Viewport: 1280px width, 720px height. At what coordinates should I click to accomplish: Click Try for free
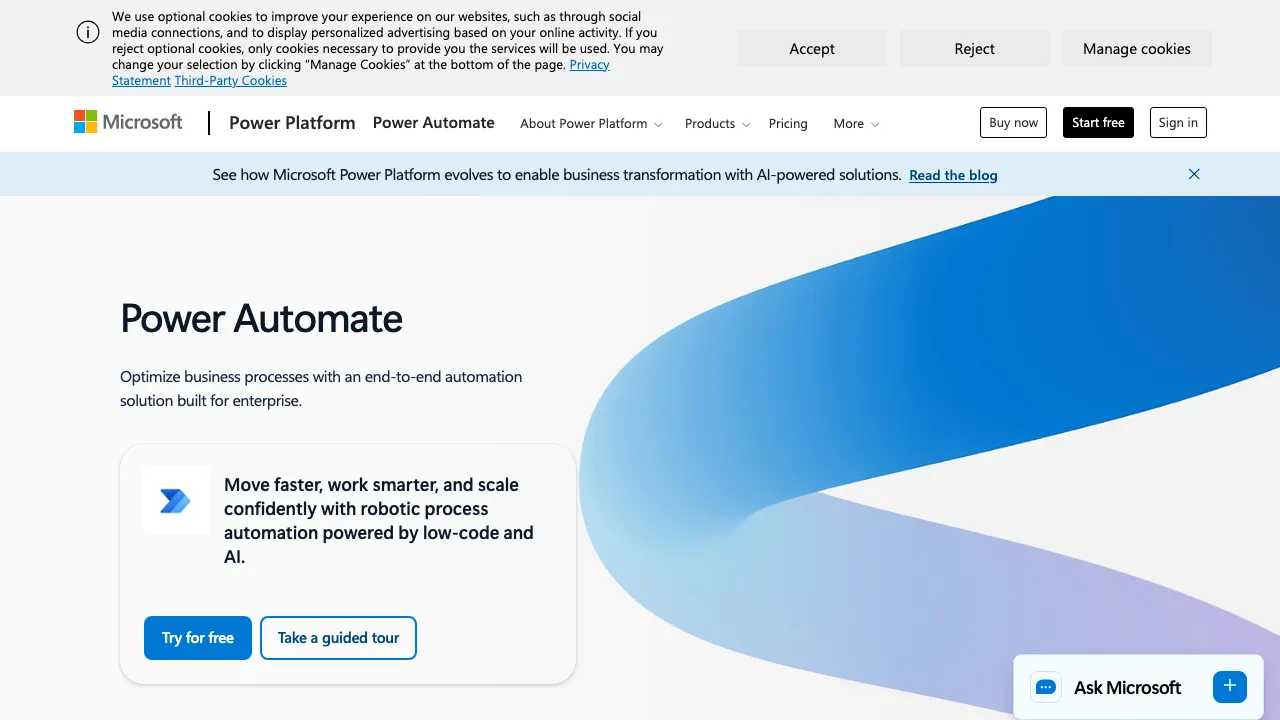197,638
